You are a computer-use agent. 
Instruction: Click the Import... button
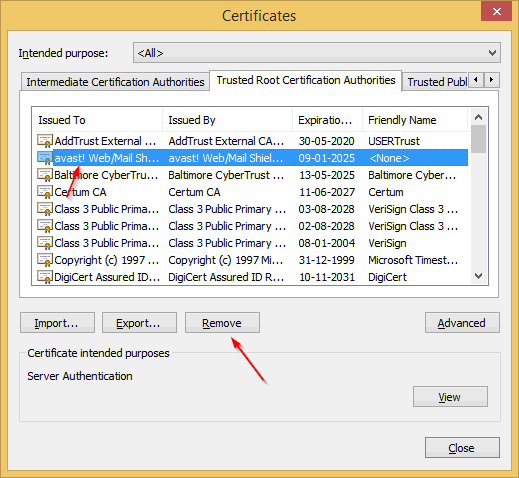[57, 323]
